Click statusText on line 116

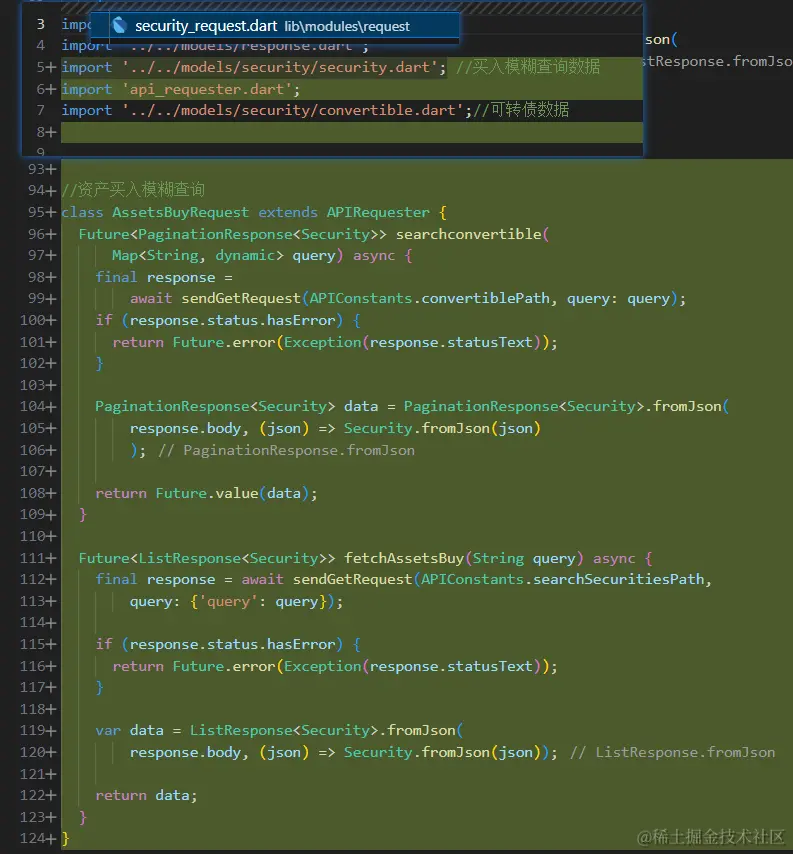coord(489,666)
